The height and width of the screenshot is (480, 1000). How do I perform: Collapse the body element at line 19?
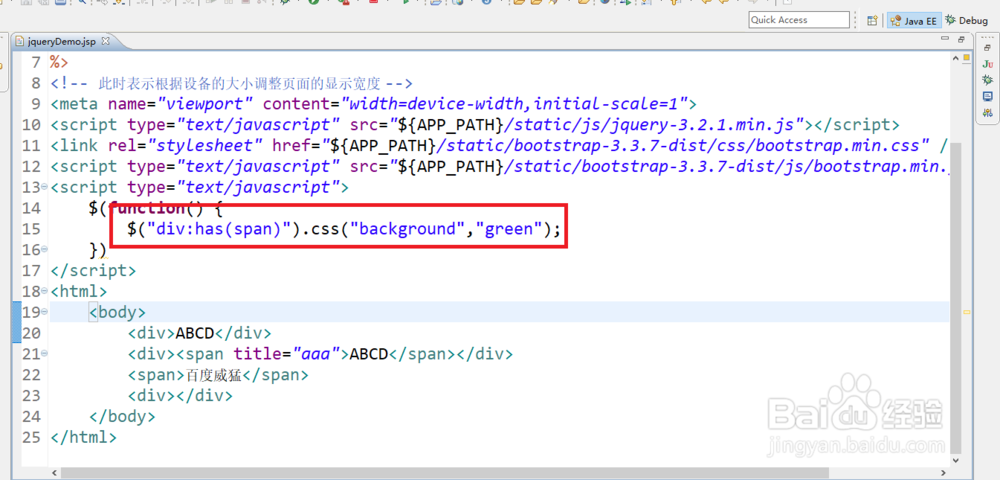tap(44, 312)
